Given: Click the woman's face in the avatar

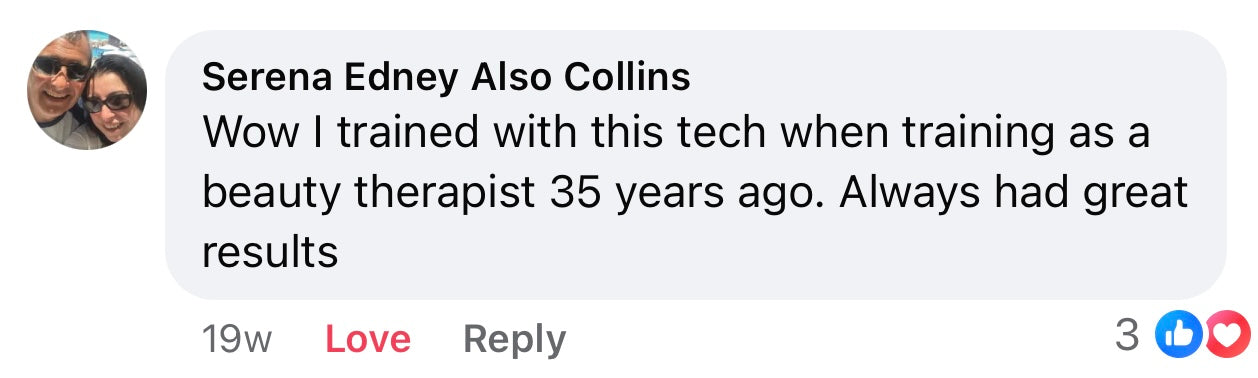Looking at the screenshot, I should tap(108, 100).
